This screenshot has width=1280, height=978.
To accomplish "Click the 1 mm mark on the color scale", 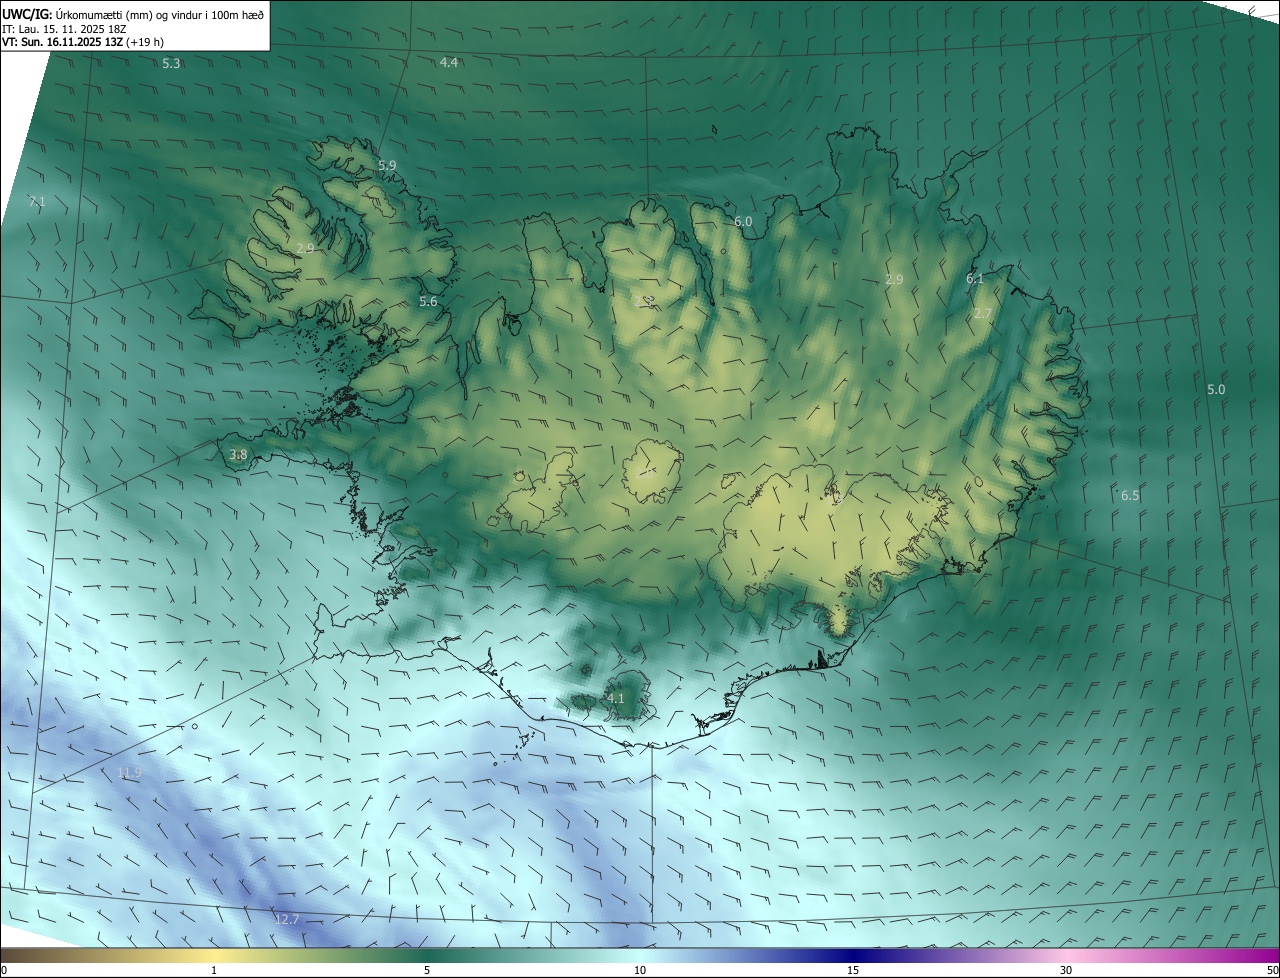I will tap(214, 970).
